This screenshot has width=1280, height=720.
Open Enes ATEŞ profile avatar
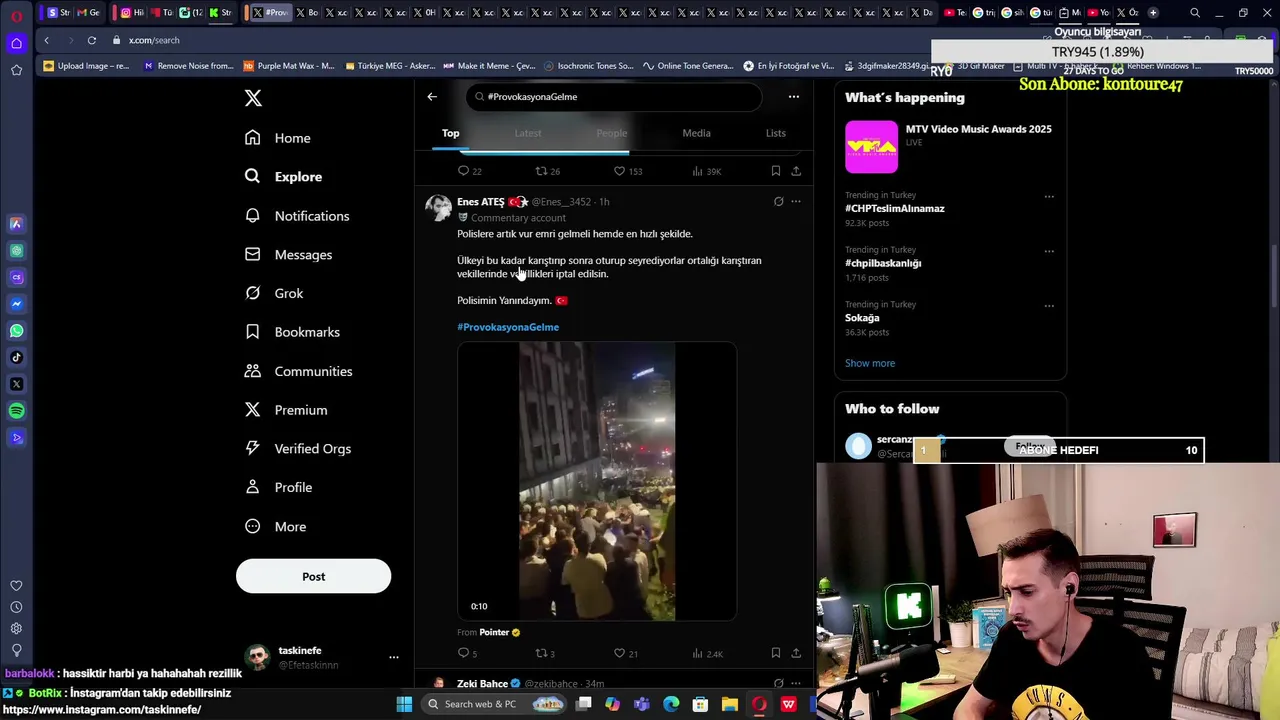[x=438, y=208]
